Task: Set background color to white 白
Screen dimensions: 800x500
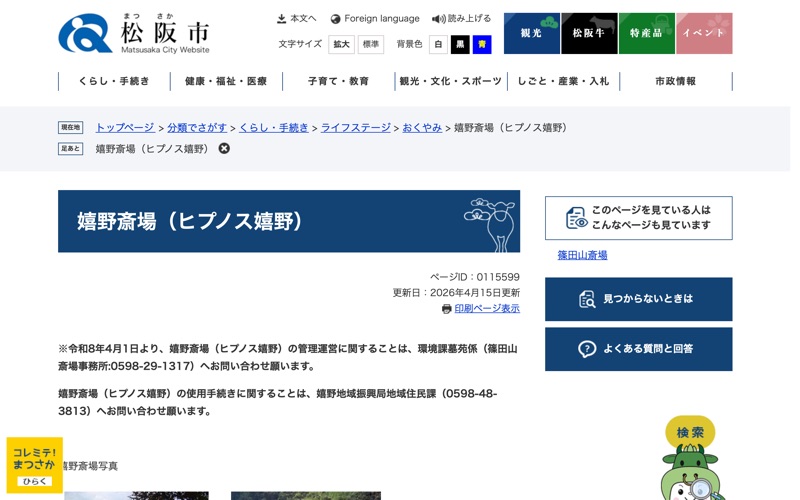Action: coord(438,44)
